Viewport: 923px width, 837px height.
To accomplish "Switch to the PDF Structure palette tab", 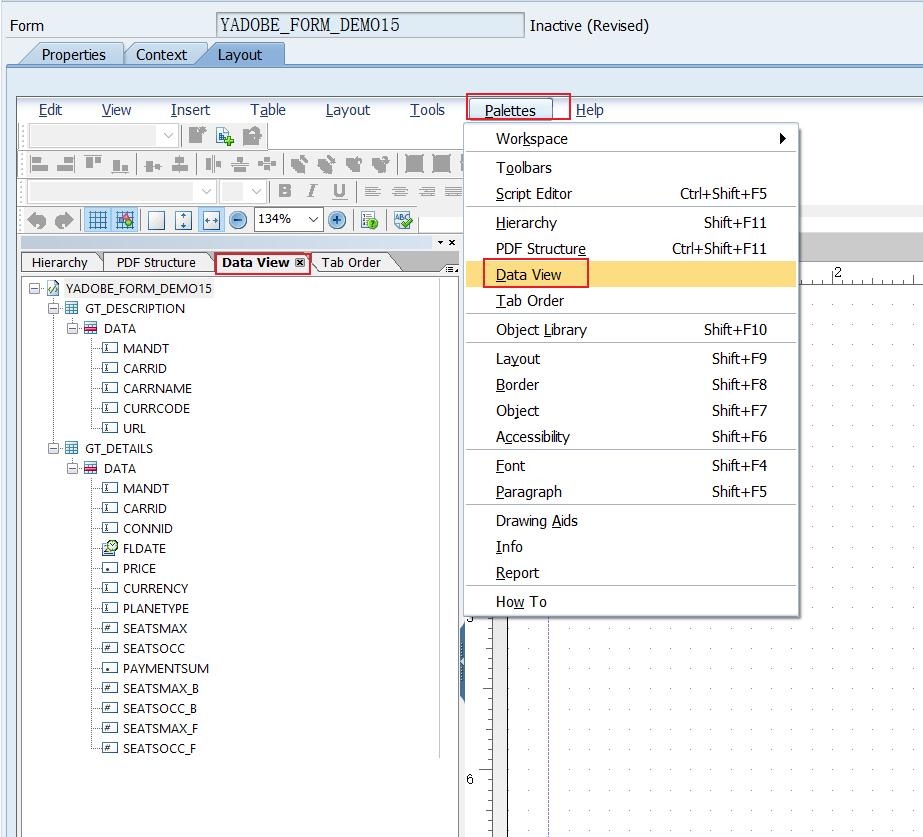I will pyautogui.click(x=156, y=263).
